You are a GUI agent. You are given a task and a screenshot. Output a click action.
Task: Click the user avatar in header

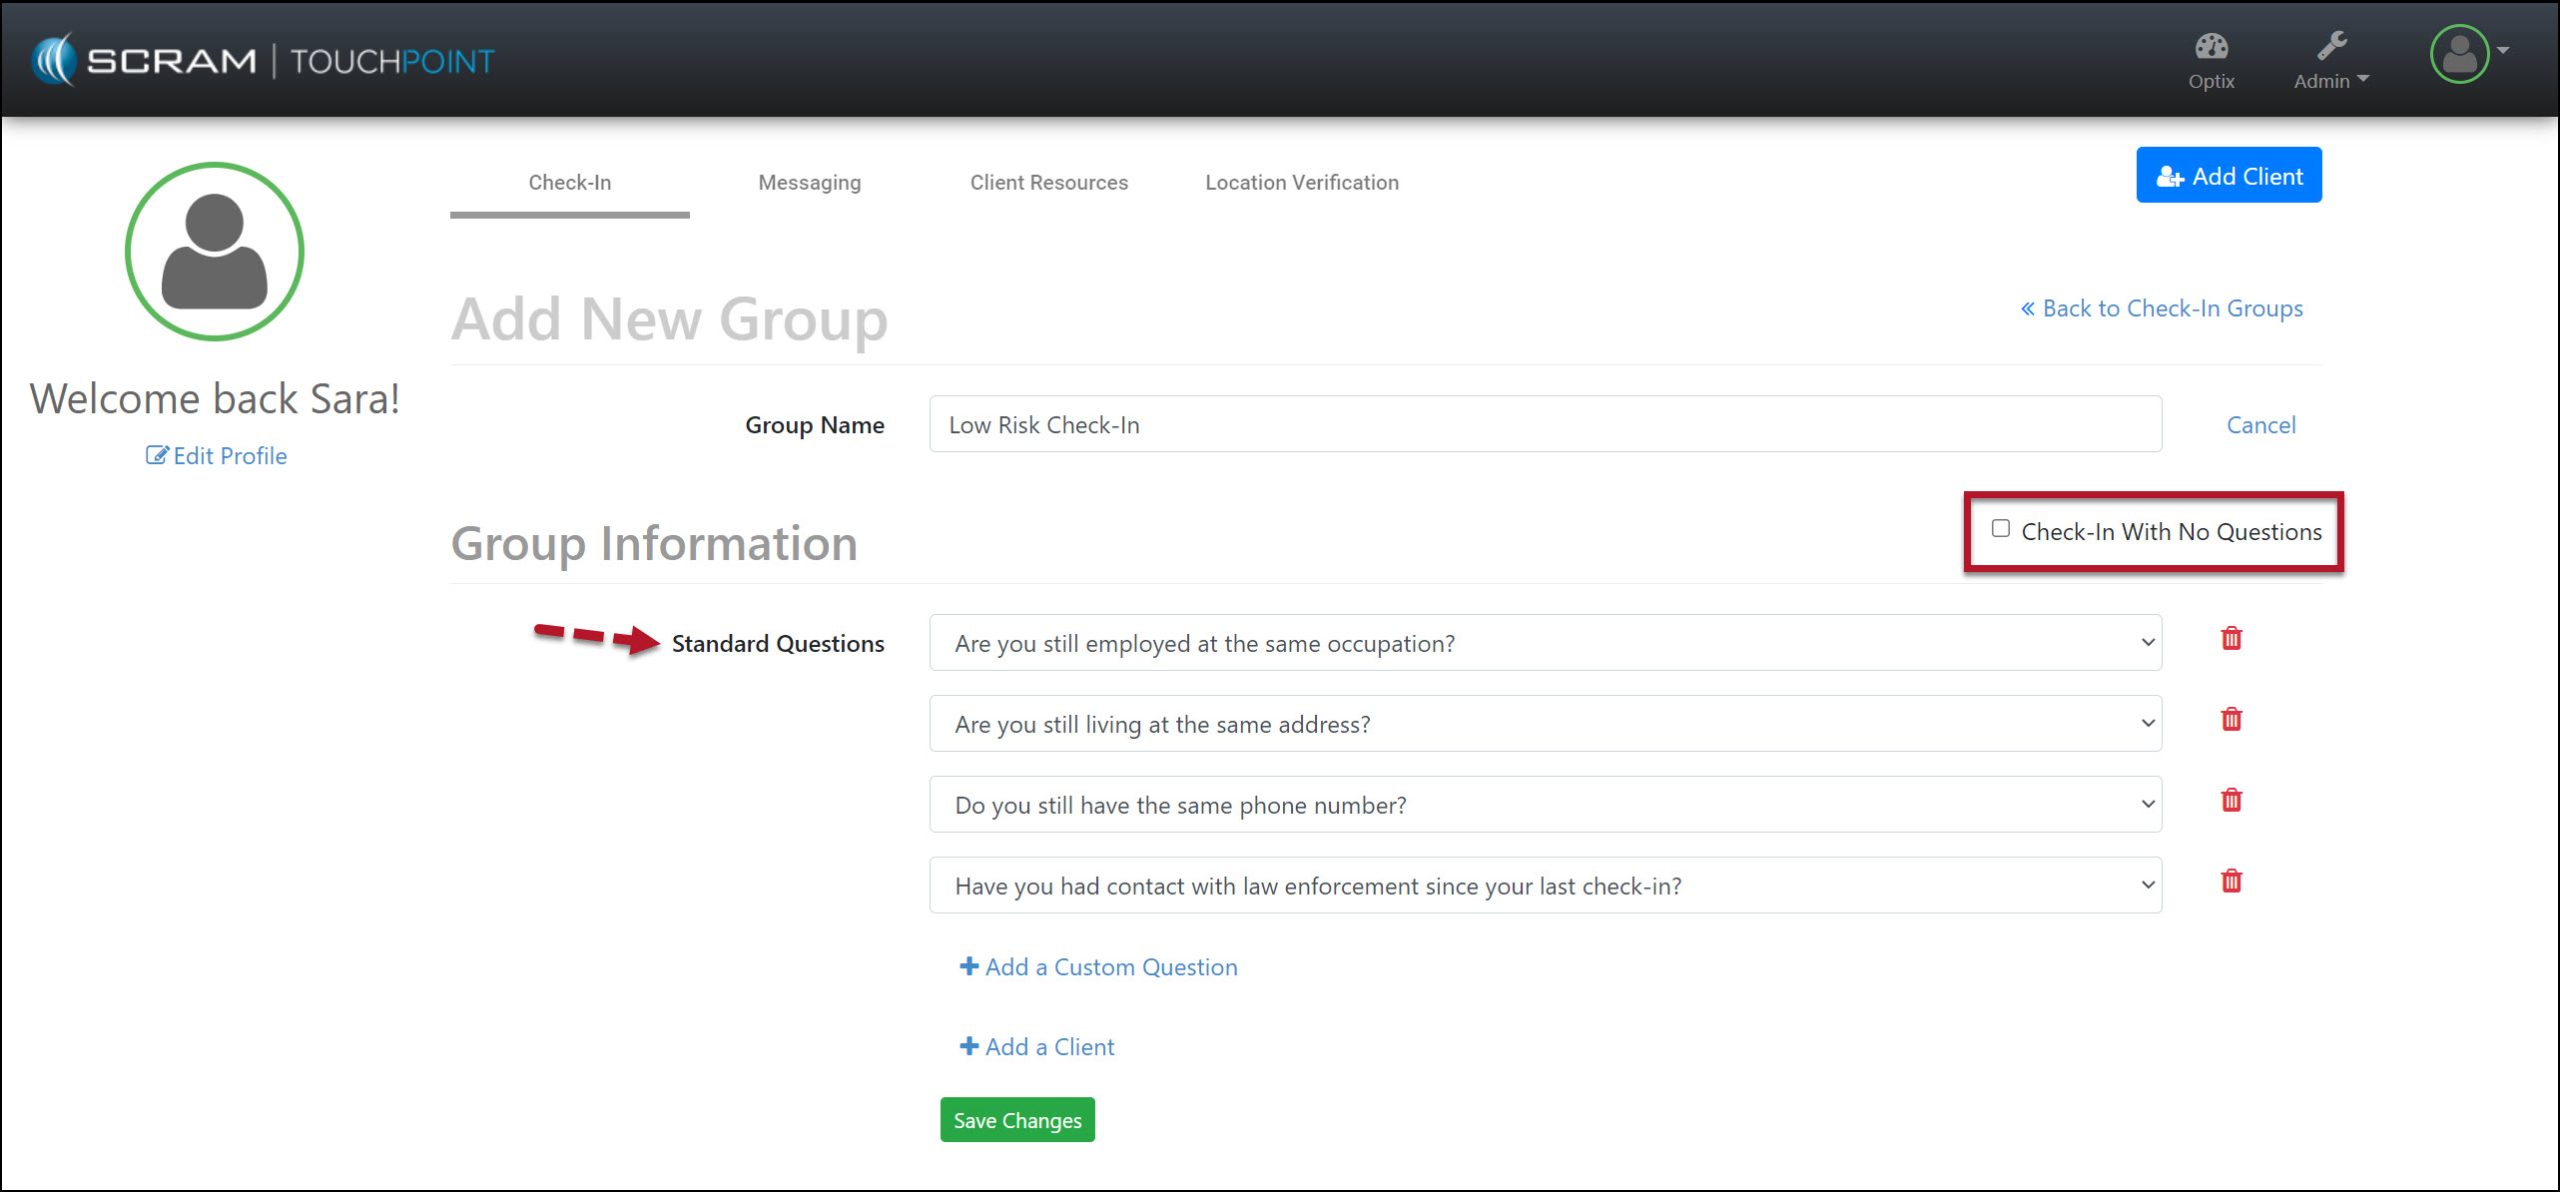(x=2459, y=54)
